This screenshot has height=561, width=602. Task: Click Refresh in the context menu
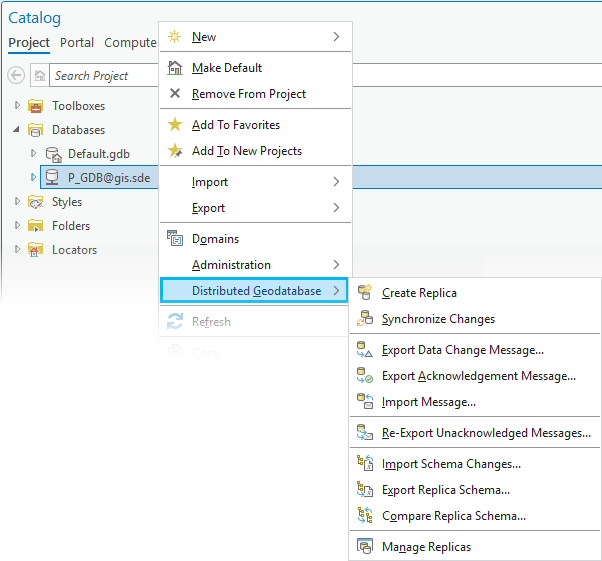(211, 322)
